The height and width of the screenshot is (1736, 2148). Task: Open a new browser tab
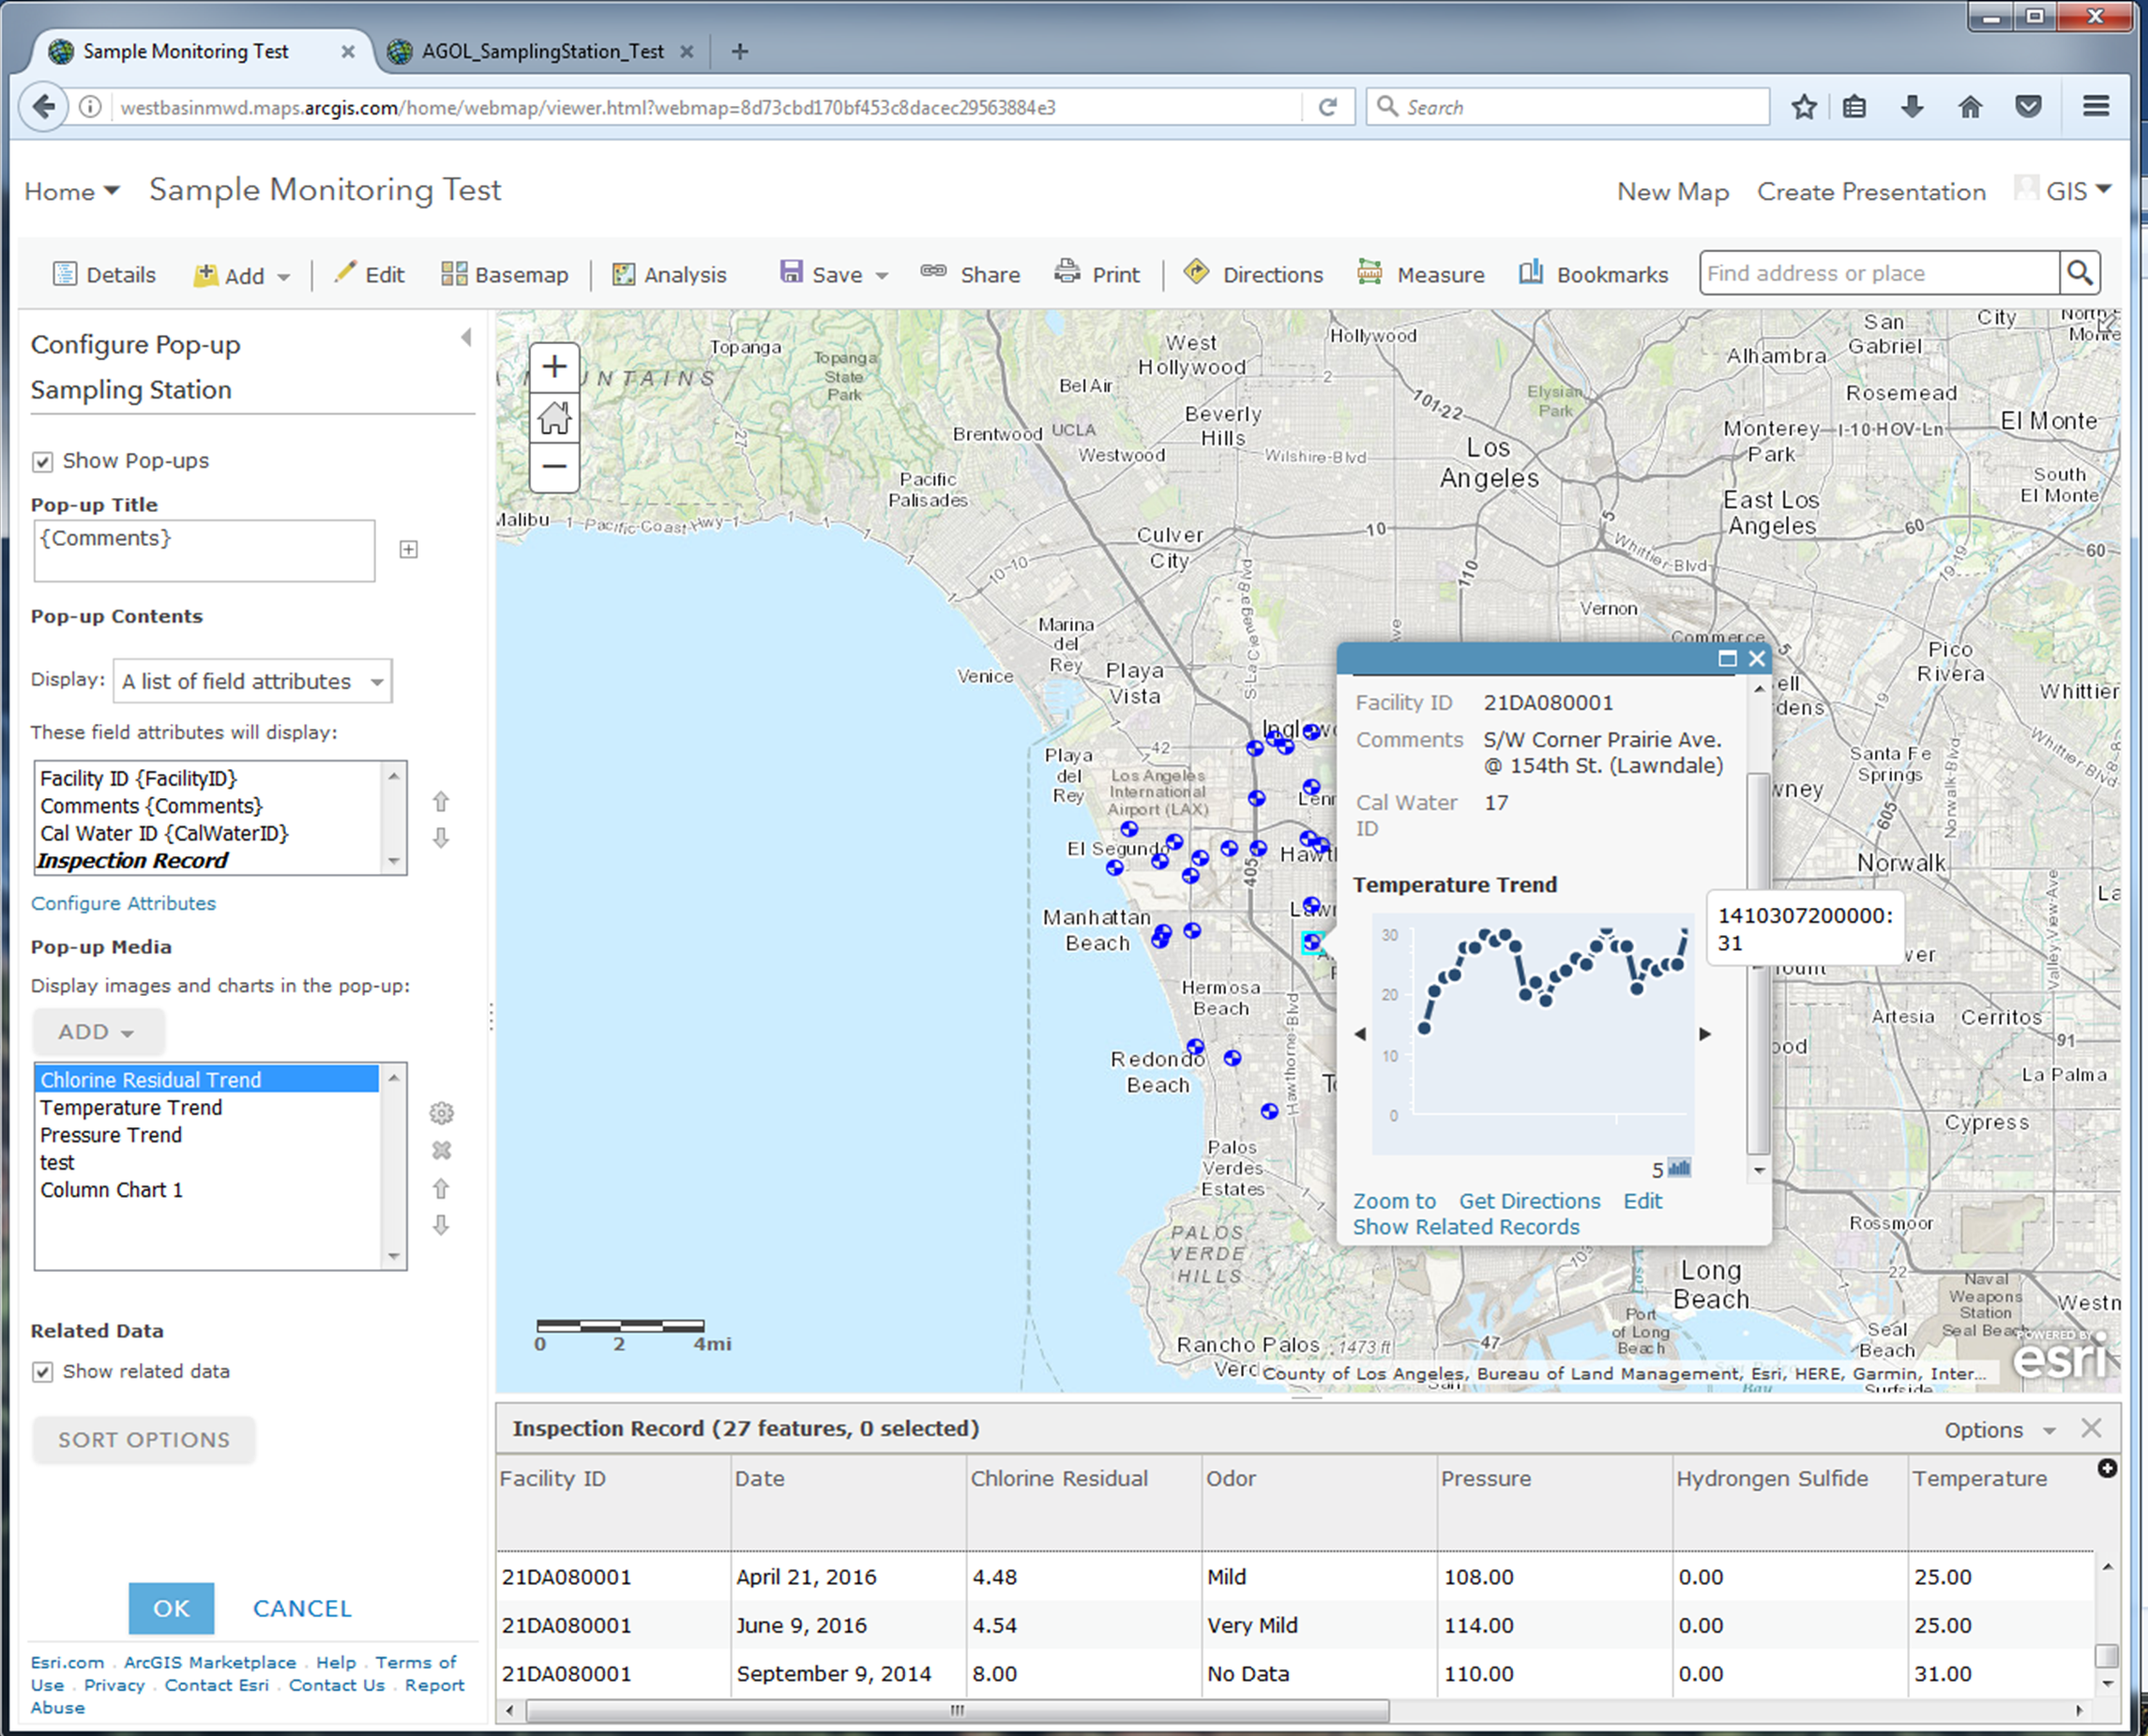pos(740,51)
